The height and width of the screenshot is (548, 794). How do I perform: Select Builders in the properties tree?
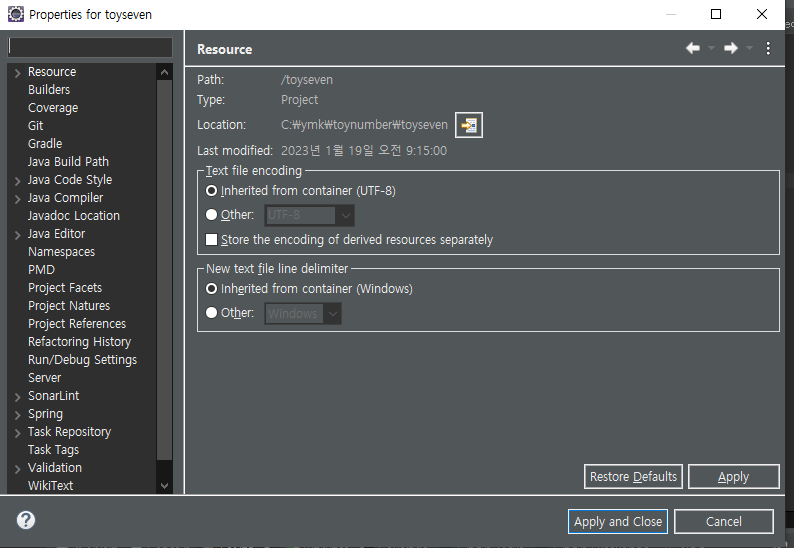click(x=49, y=90)
